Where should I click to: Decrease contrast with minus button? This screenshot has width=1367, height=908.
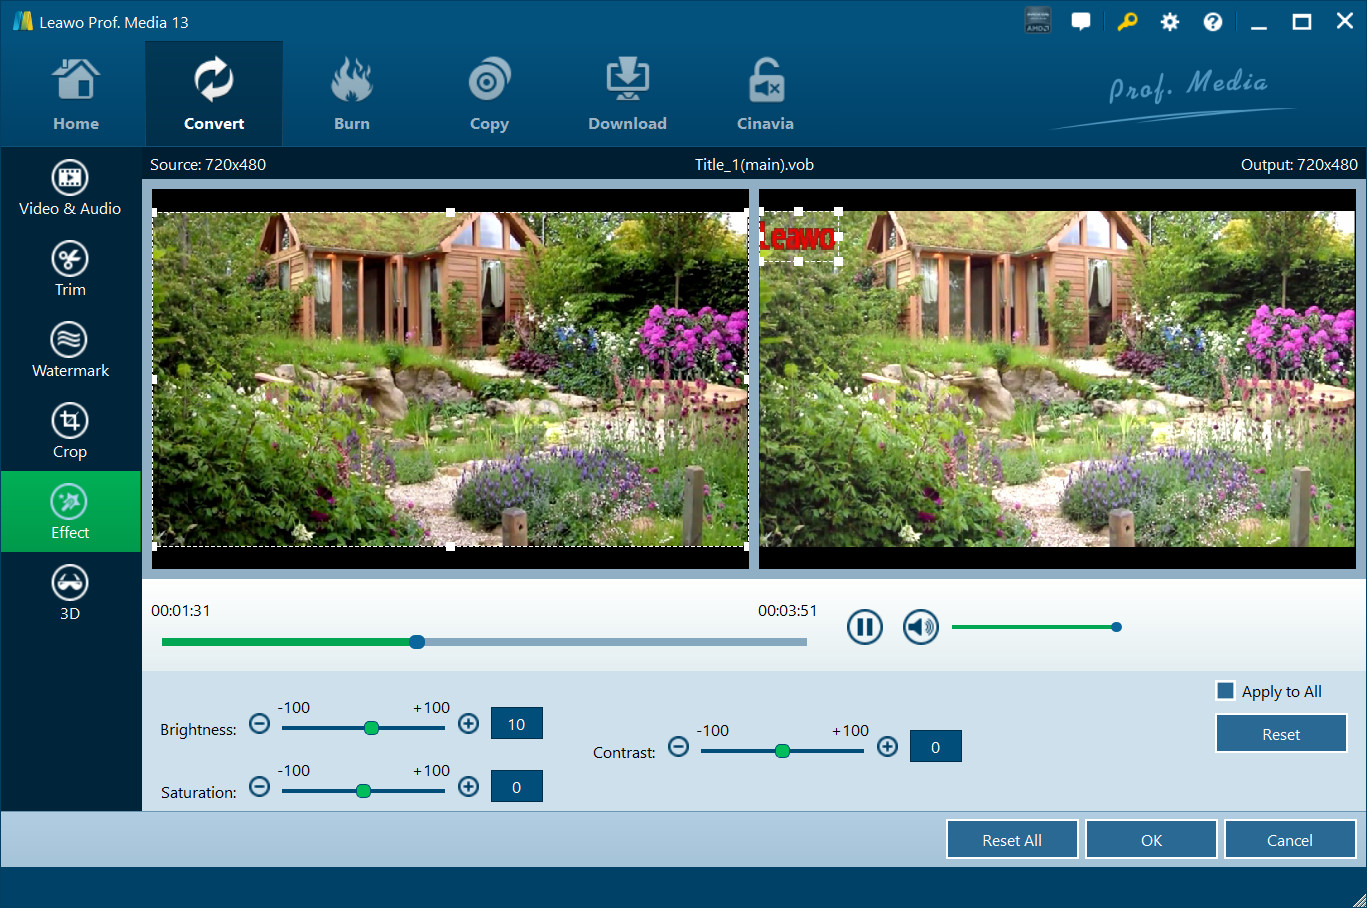[678, 746]
